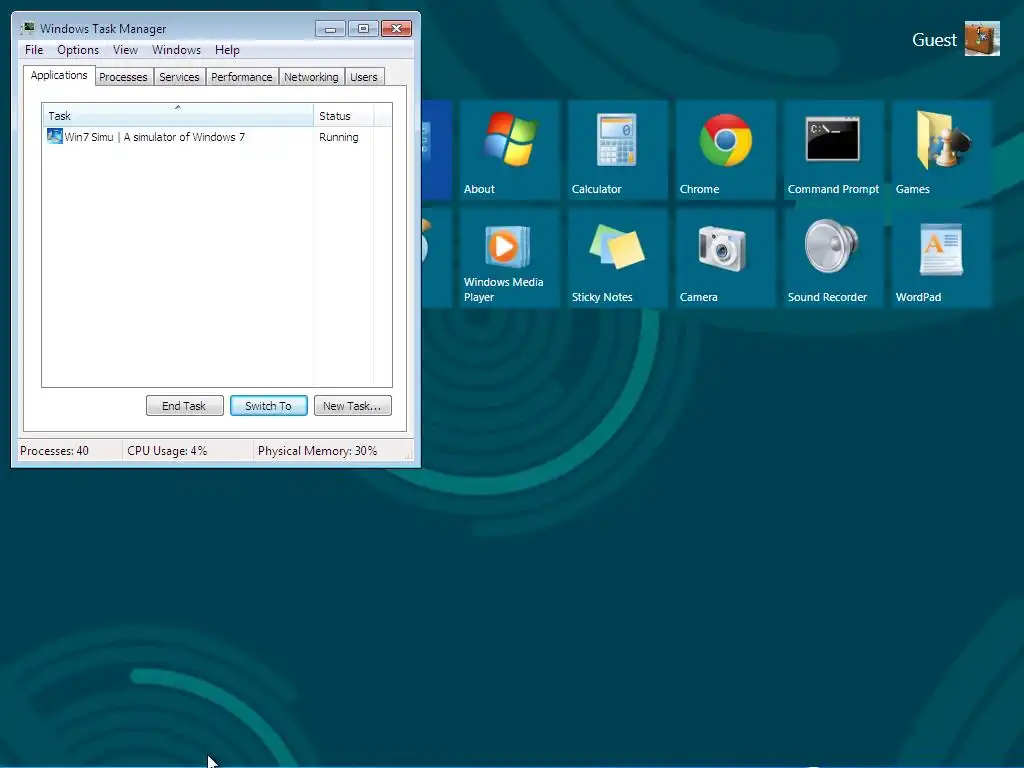Open the Help menu
Screen dimensions: 1024x768
click(227, 50)
